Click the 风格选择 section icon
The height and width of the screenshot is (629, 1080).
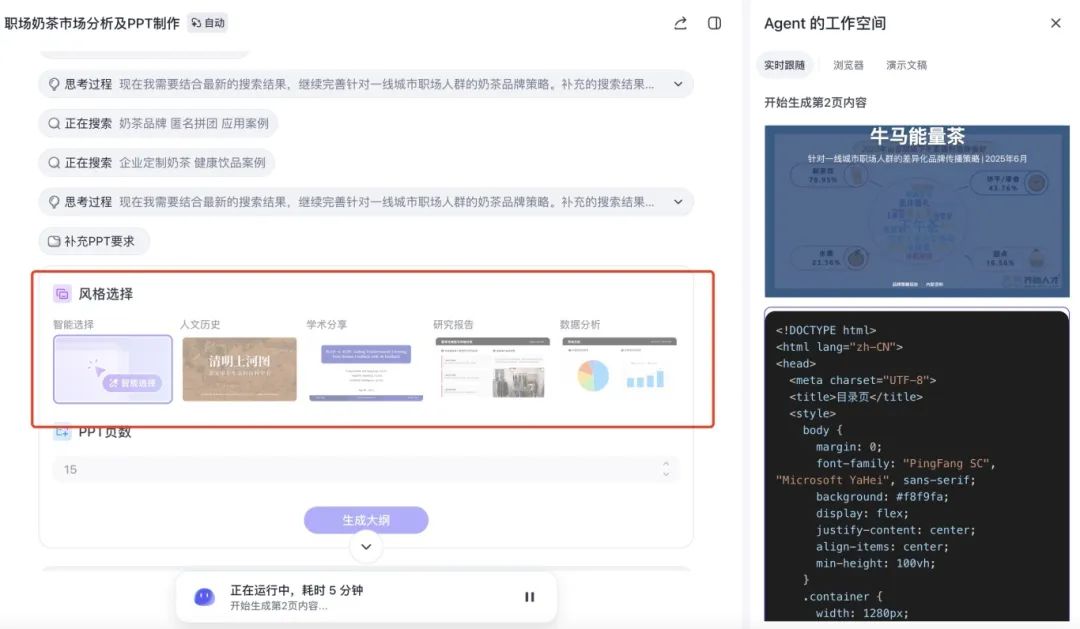click(x=62, y=294)
